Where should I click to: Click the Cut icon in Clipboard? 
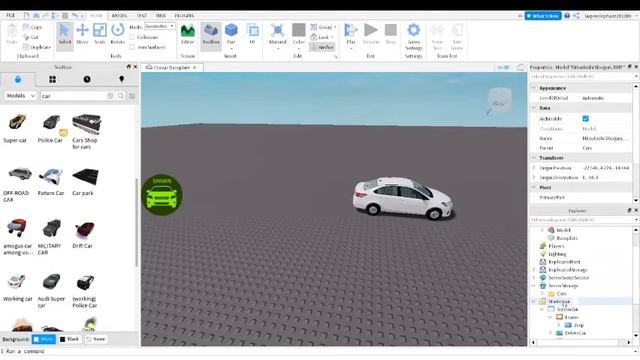click(x=27, y=37)
